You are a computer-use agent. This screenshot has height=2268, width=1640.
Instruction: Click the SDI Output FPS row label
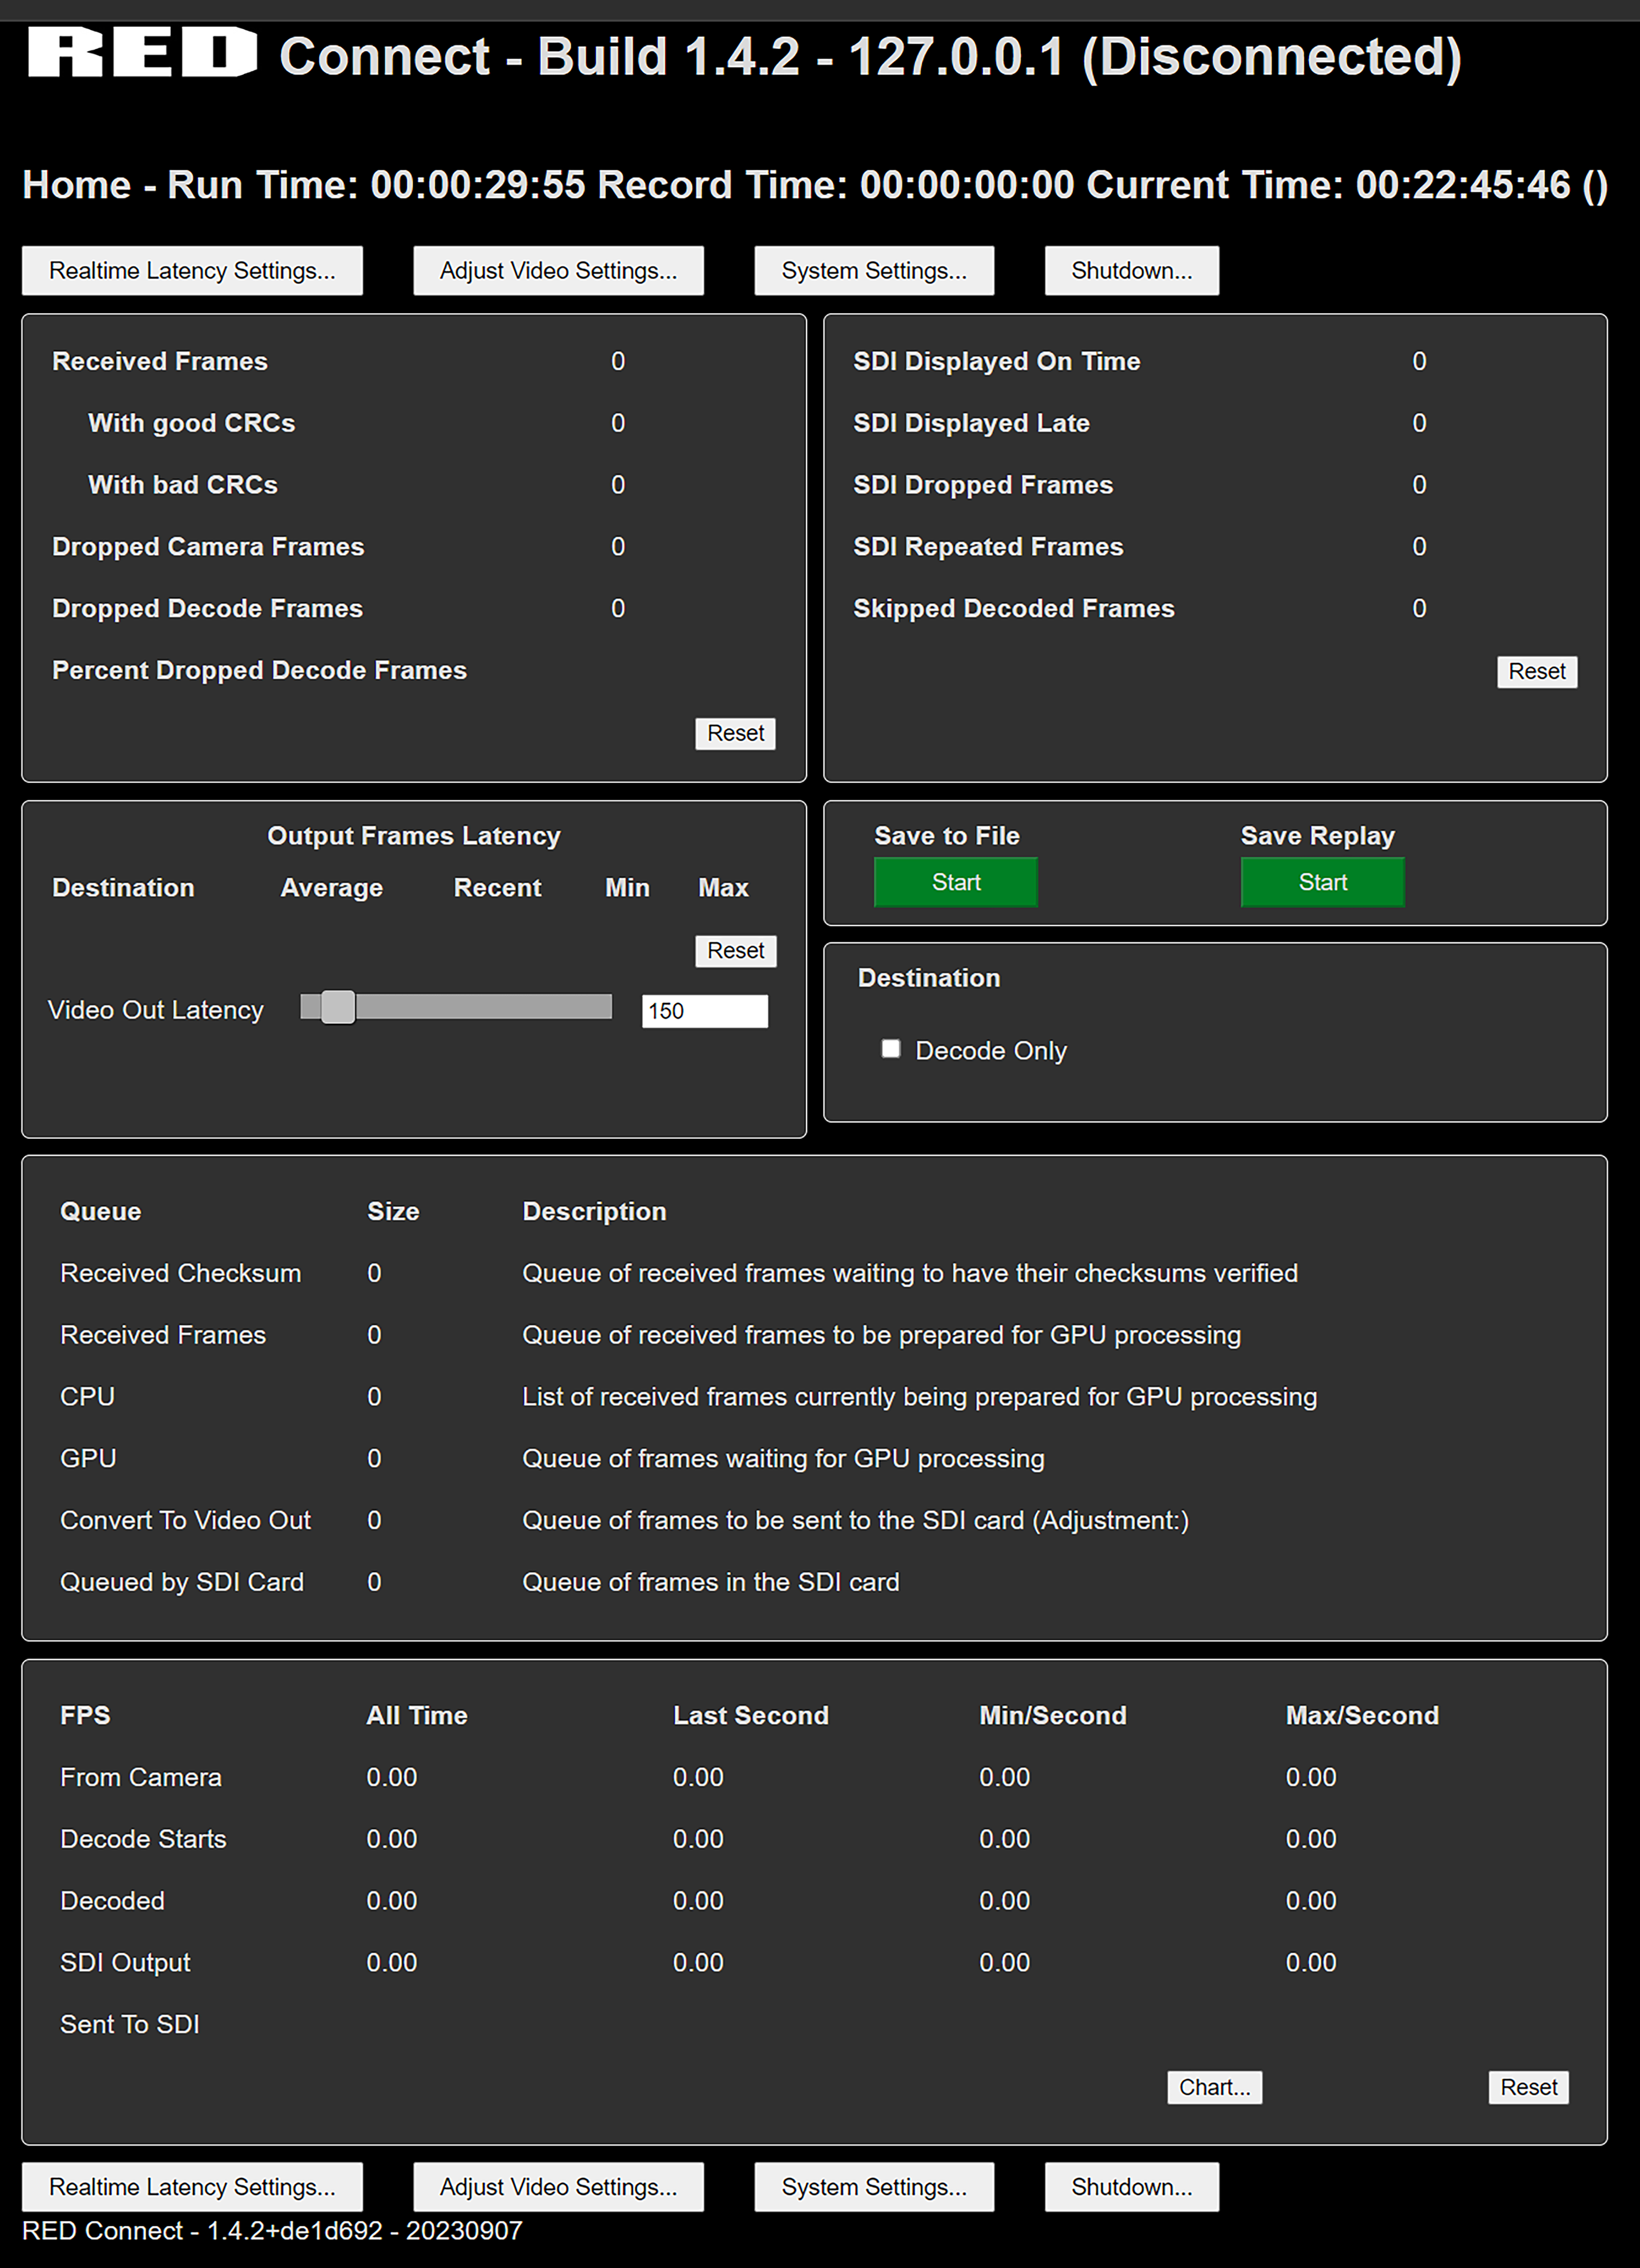(x=125, y=1963)
